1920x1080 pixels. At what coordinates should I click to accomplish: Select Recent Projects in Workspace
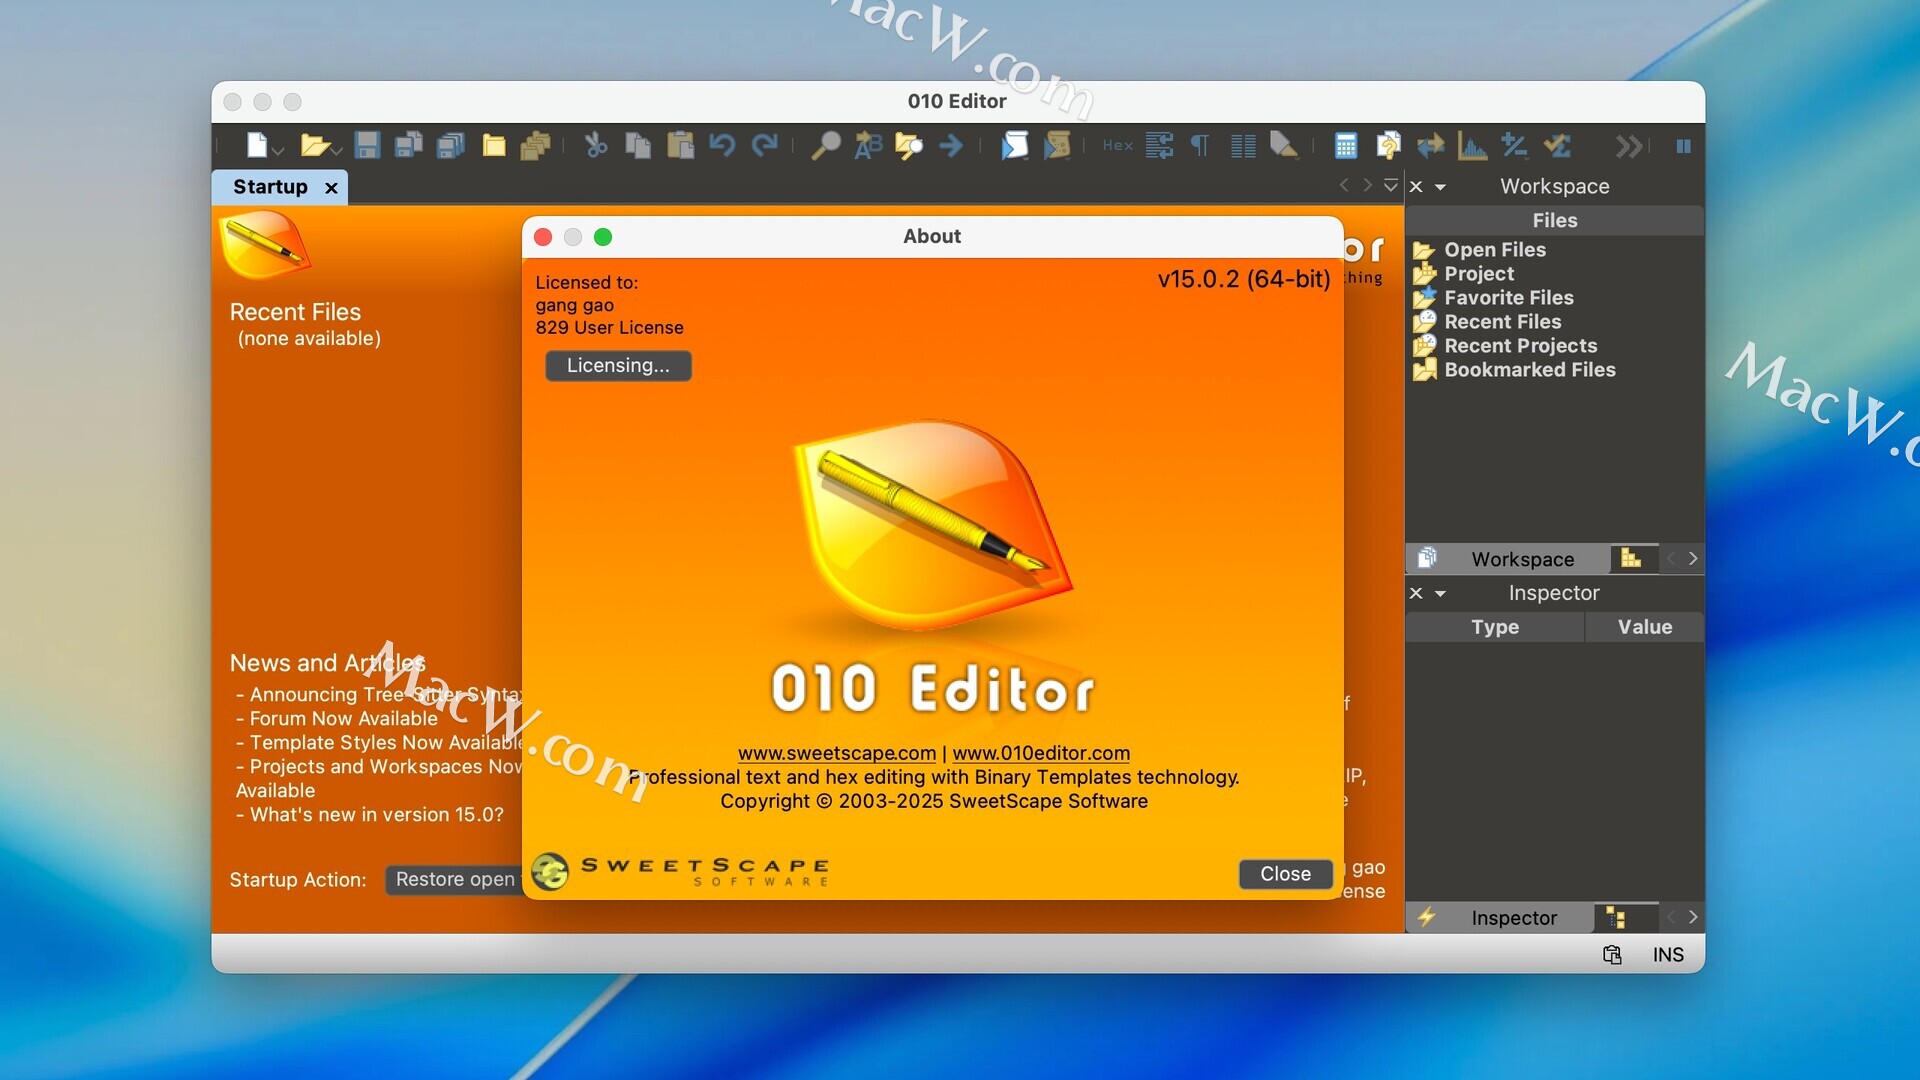(1521, 346)
